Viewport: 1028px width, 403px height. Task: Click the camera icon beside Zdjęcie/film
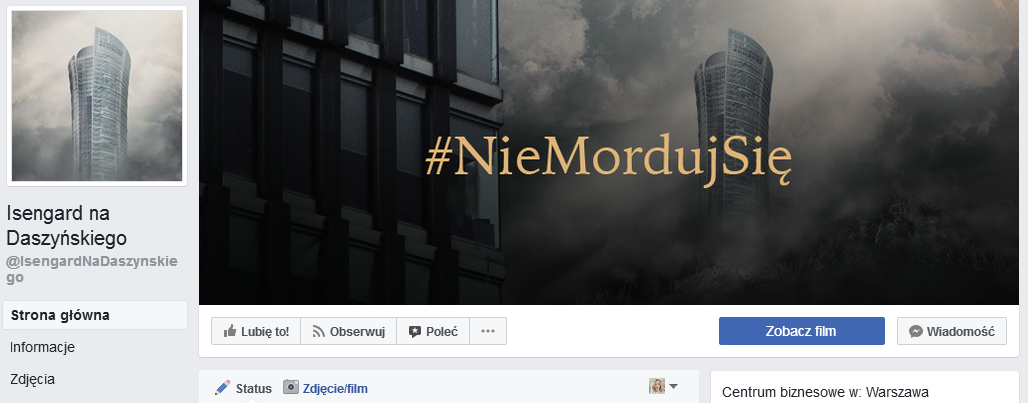coord(290,387)
